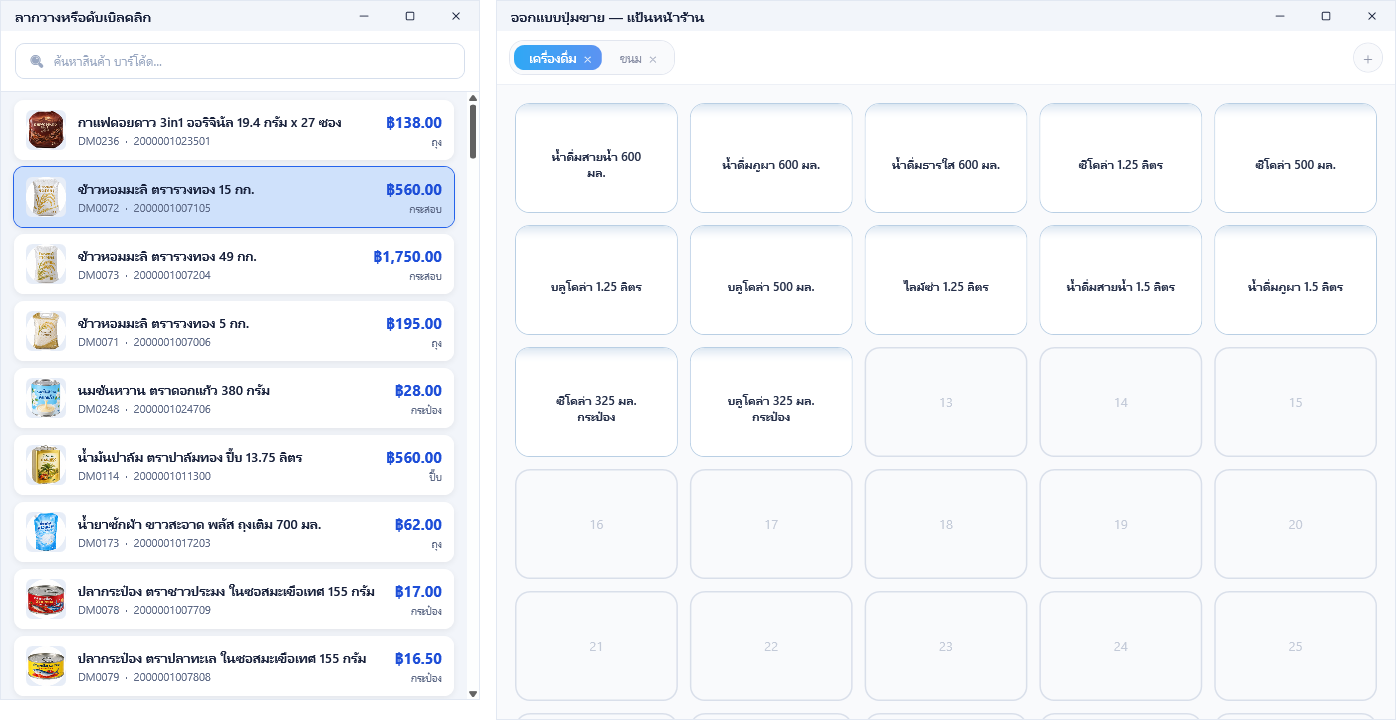Click the magnifier icon in the product search box
Screen dimensions: 1396x720
click(x=37, y=61)
